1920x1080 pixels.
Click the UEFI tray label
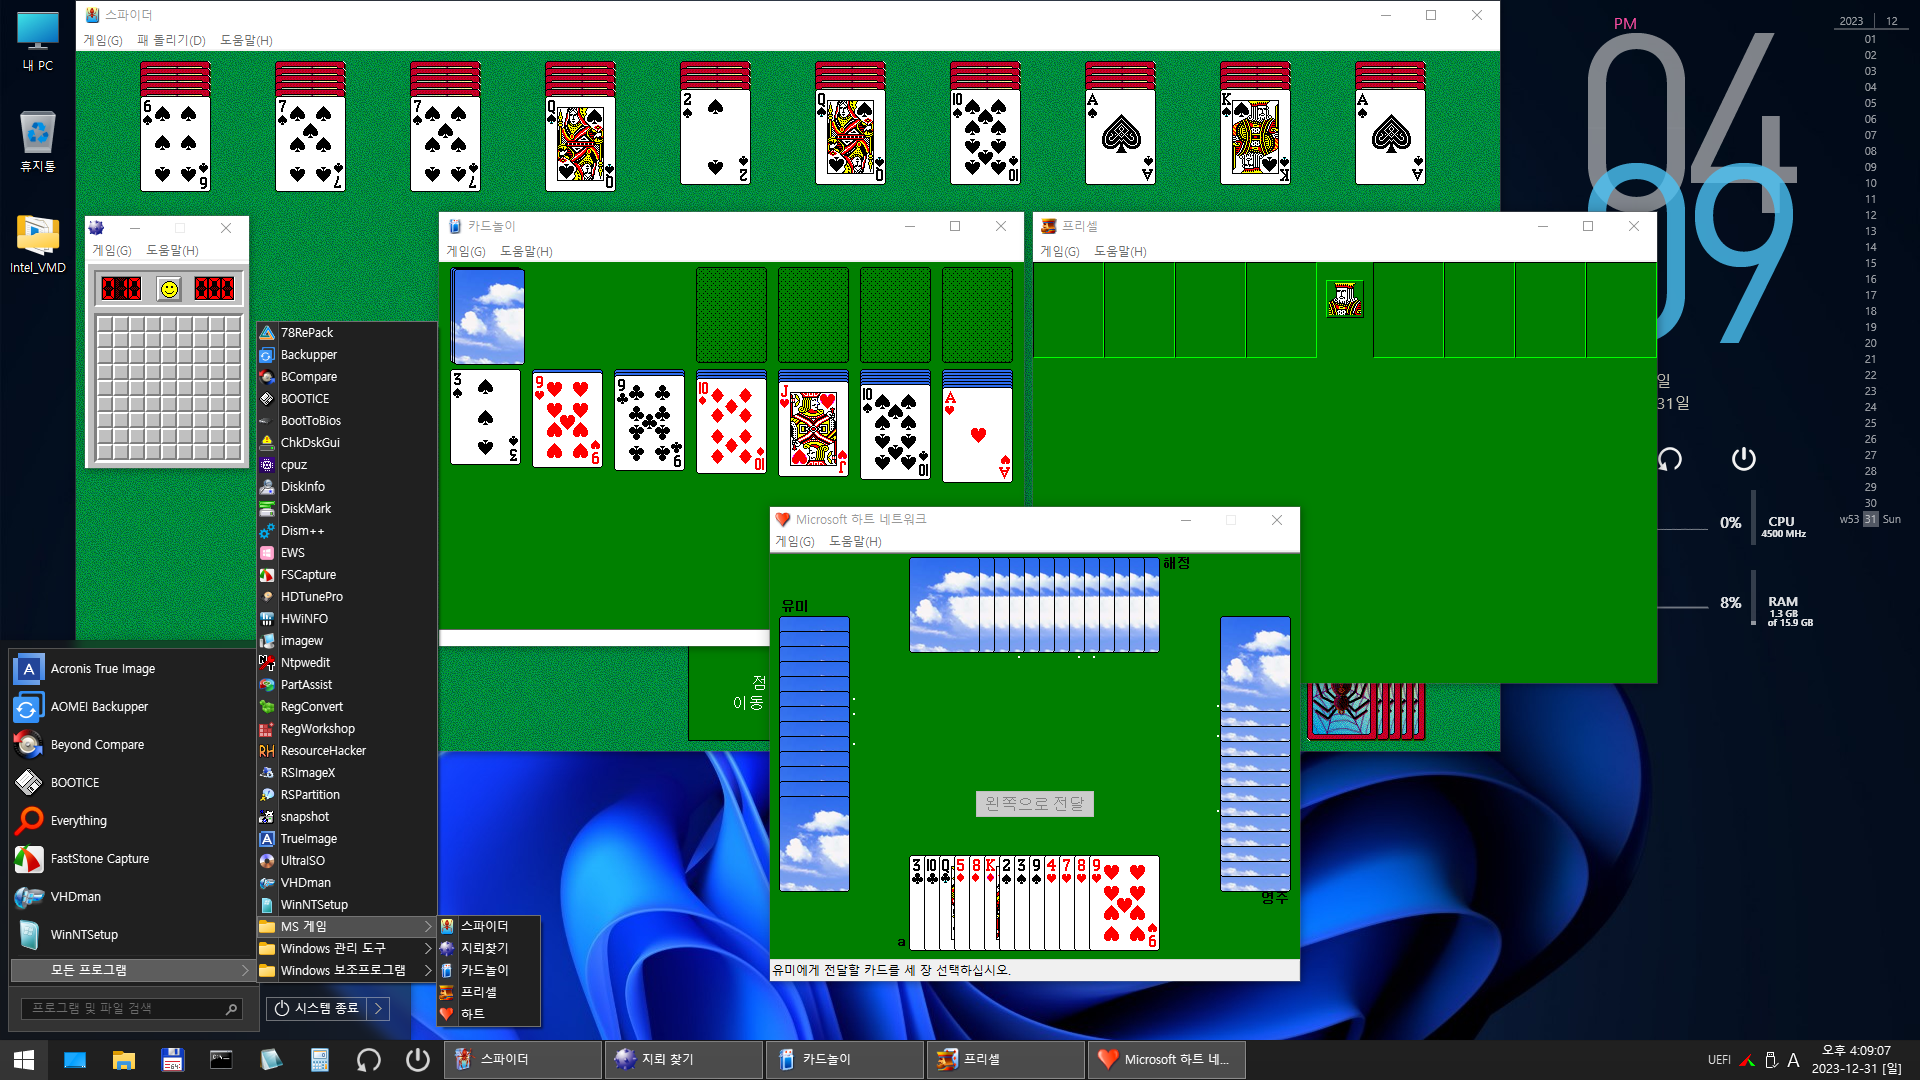[x=1719, y=1060]
